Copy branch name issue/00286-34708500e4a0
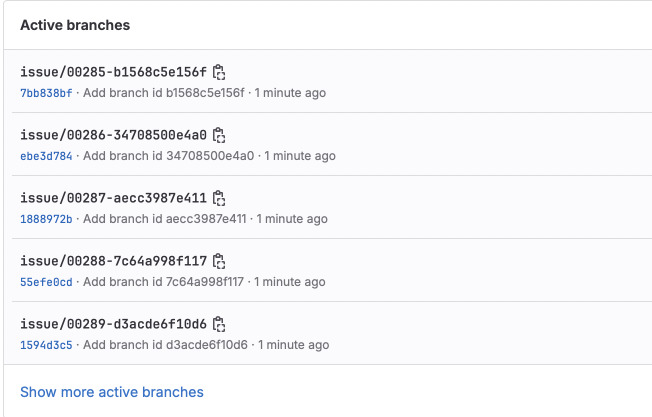652x417 pixels. 220,135
